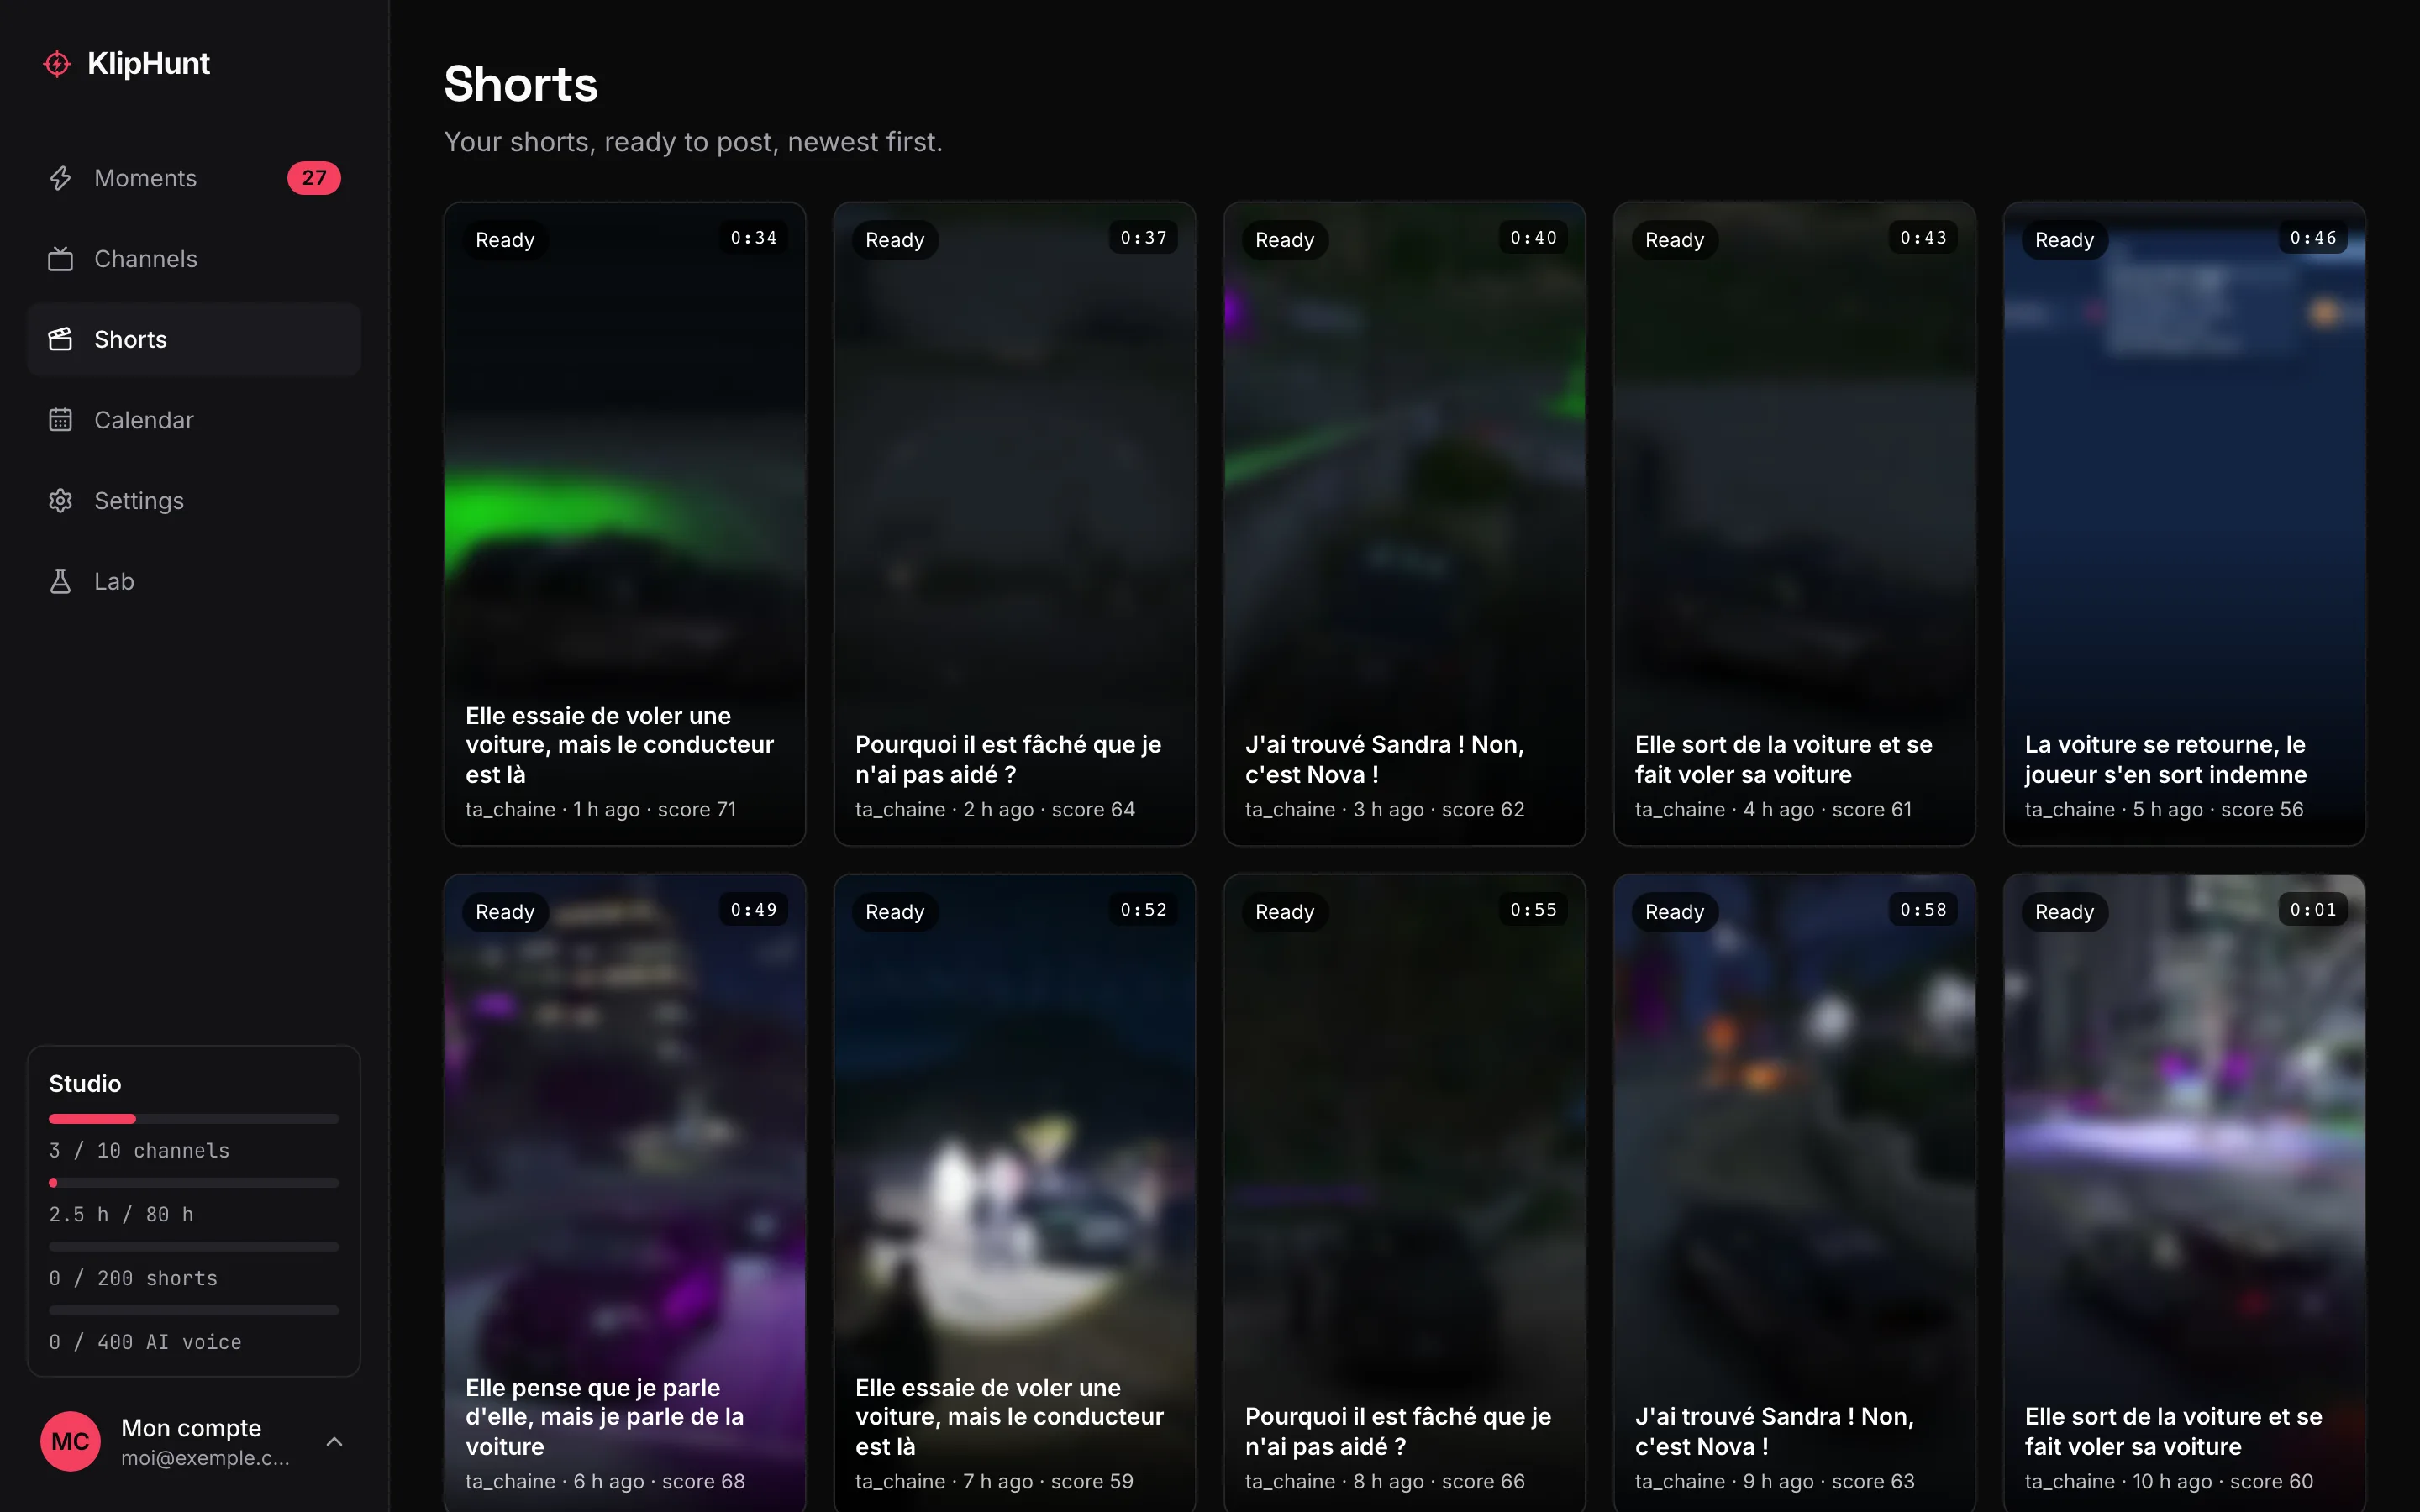Open the 0:40 'J'ai trouvé Sandra' short
Image resolution: width=2420 pixels, height=1512 pixels.
coord(1405,524)
